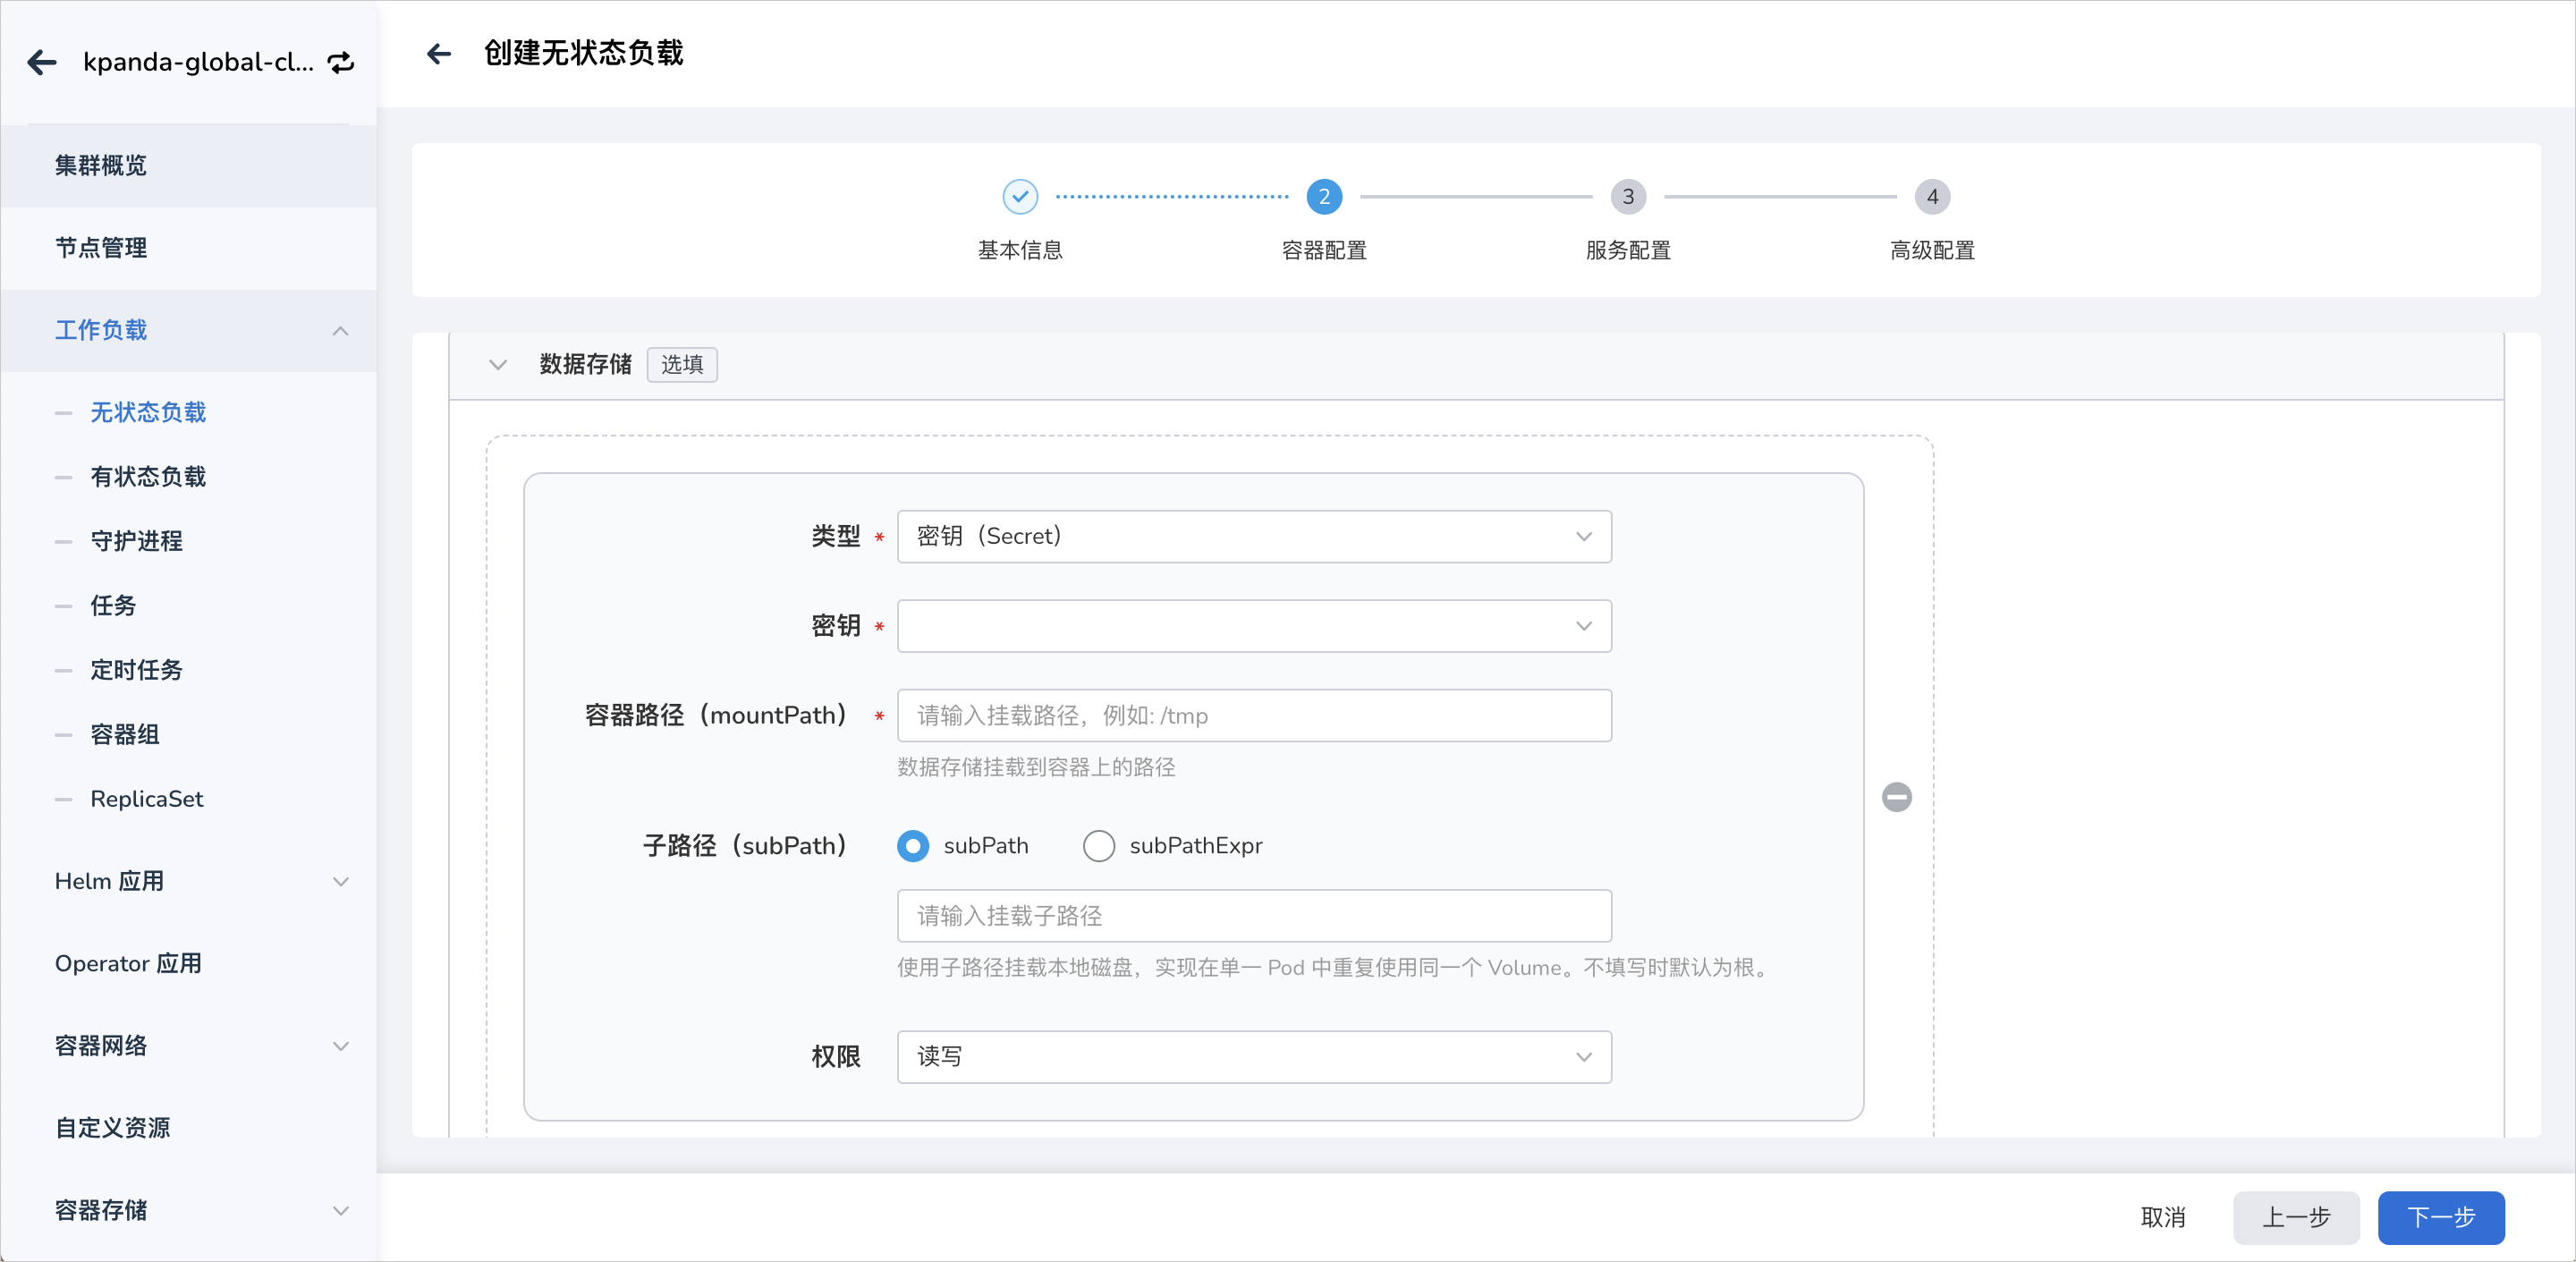The width and height of the screenshot is (2576, 1262).
Task: Click the cluster switch icon
Action: pos(341,62)
